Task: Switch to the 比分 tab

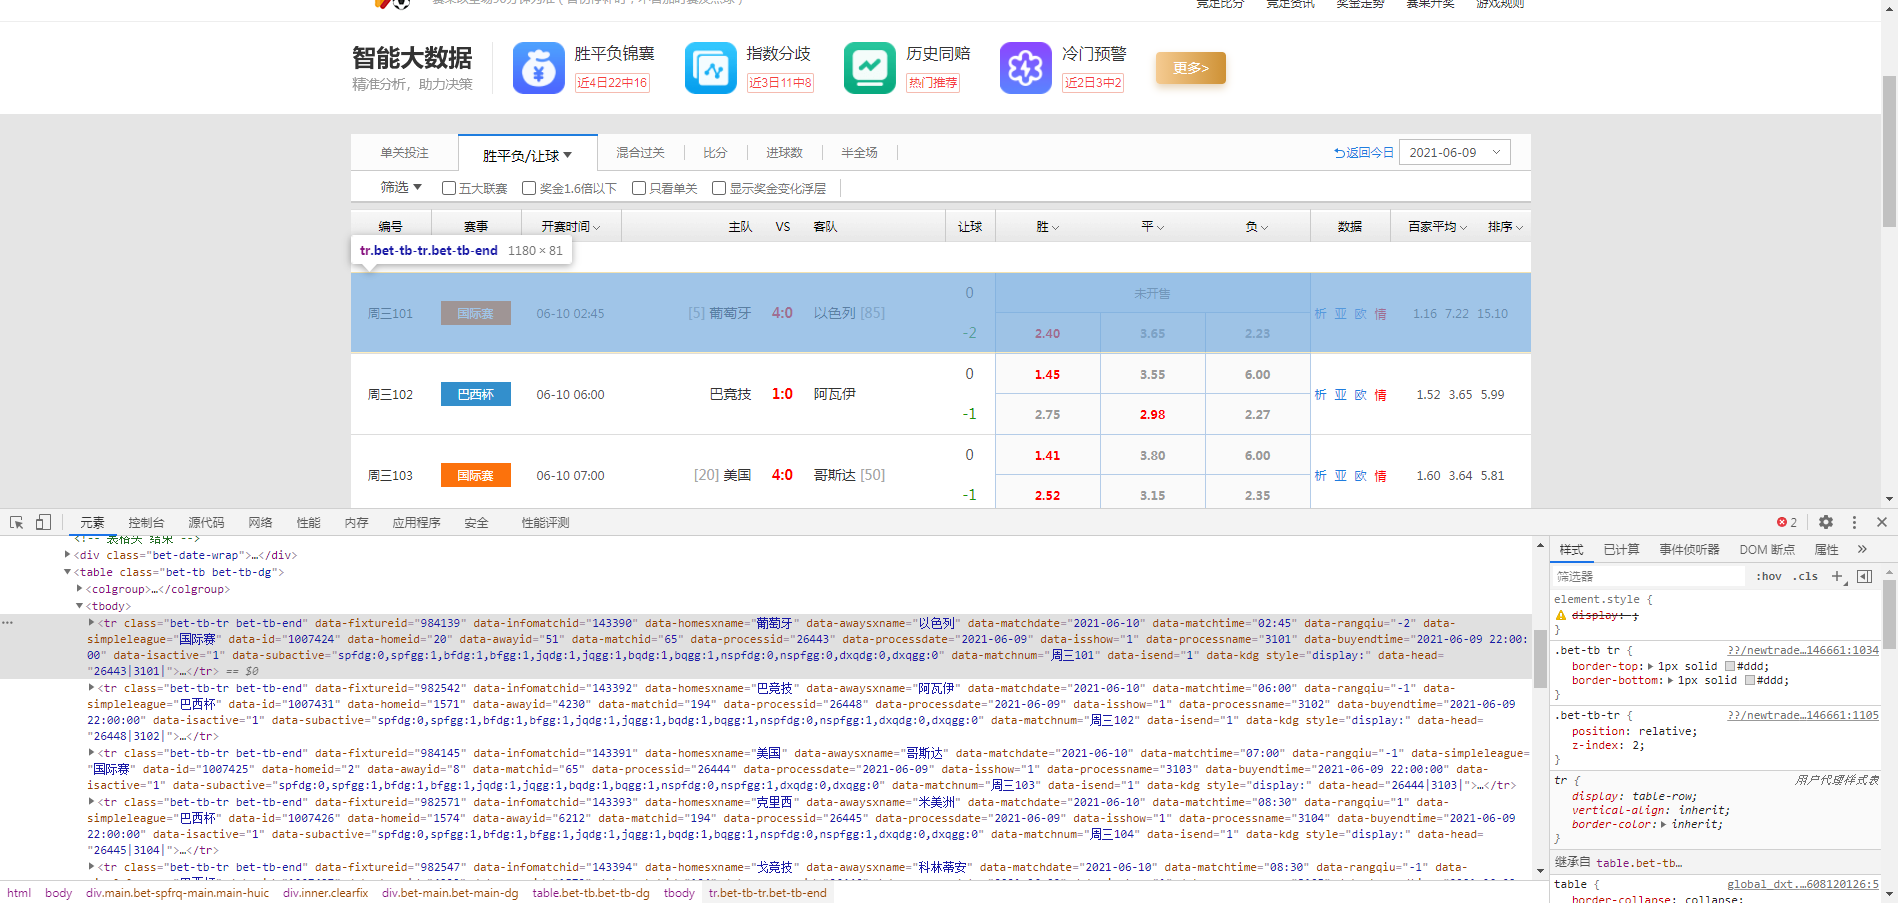Action: pos(715,152)
